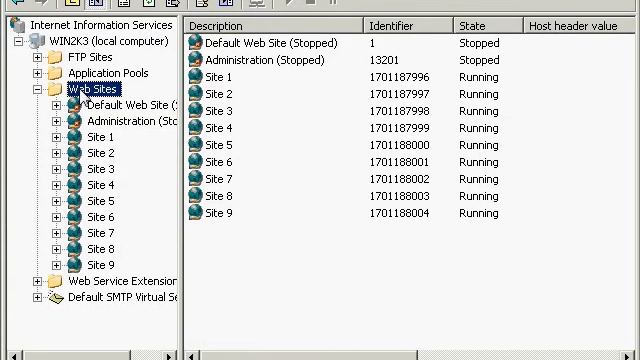Click the Site 5 globe icon in tree
The width and height of the screenshot is (640, 360).
tap(74, 201)
